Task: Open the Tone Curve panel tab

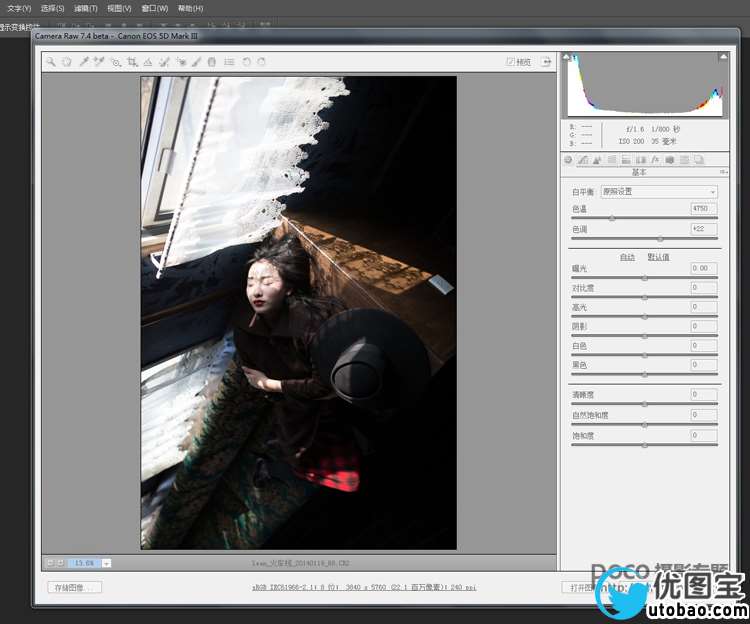Action: (583, 159)
